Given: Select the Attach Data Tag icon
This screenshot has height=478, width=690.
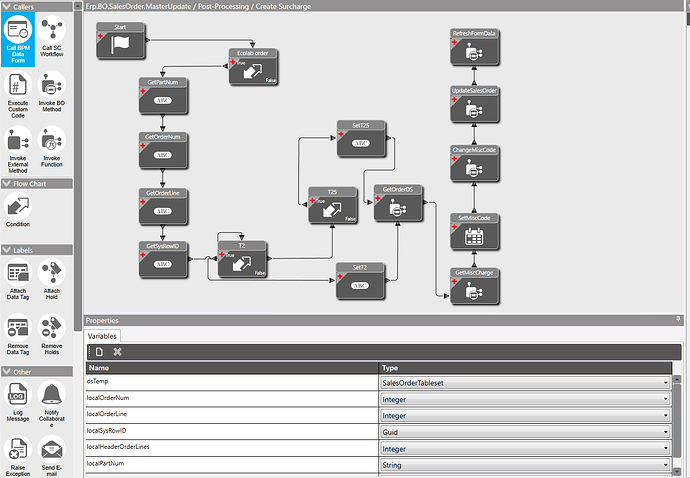Looking at the screenshot, I should 18,280.
